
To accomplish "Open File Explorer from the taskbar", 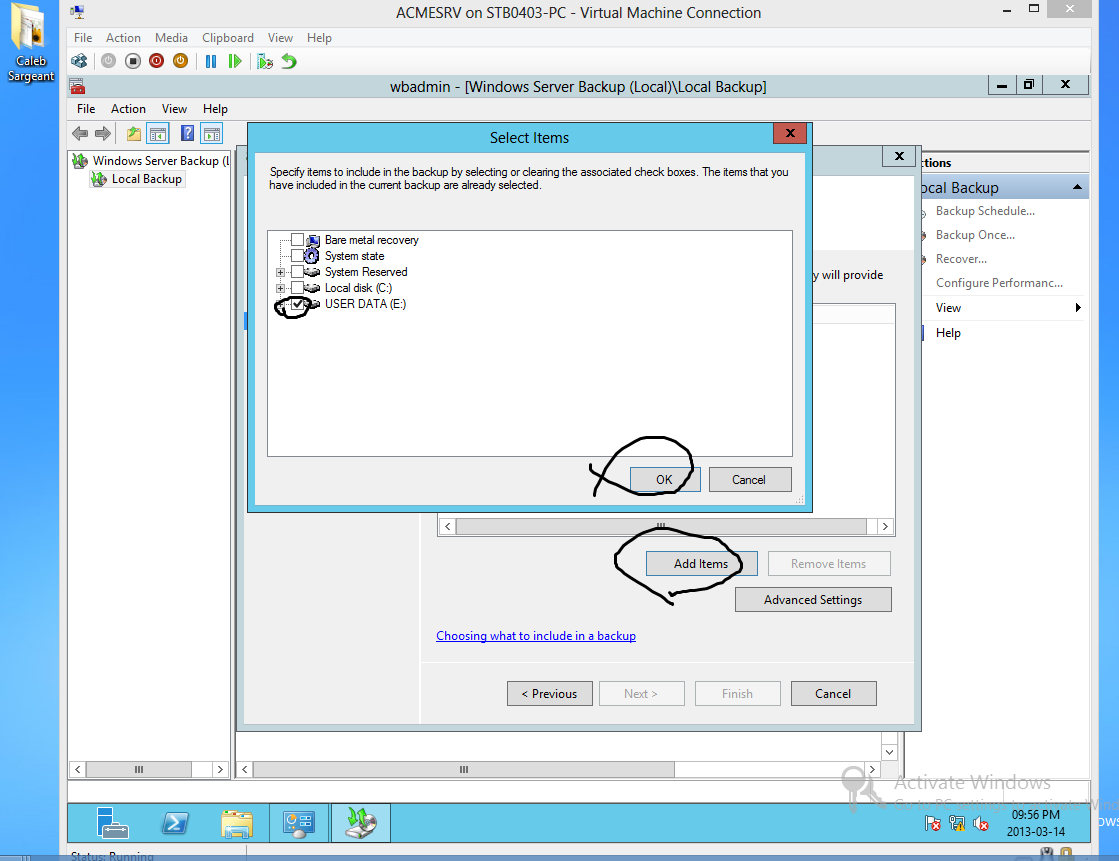I will (237, 823).
